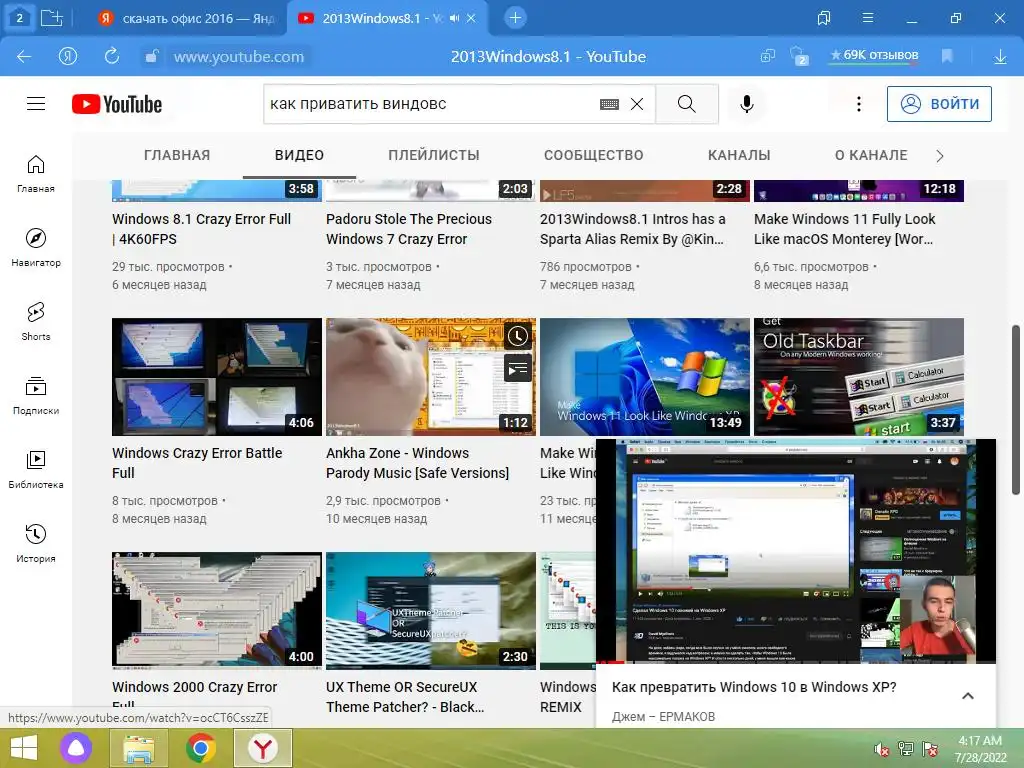Click the www.youtube.com address field

click(x=238, y=57)
